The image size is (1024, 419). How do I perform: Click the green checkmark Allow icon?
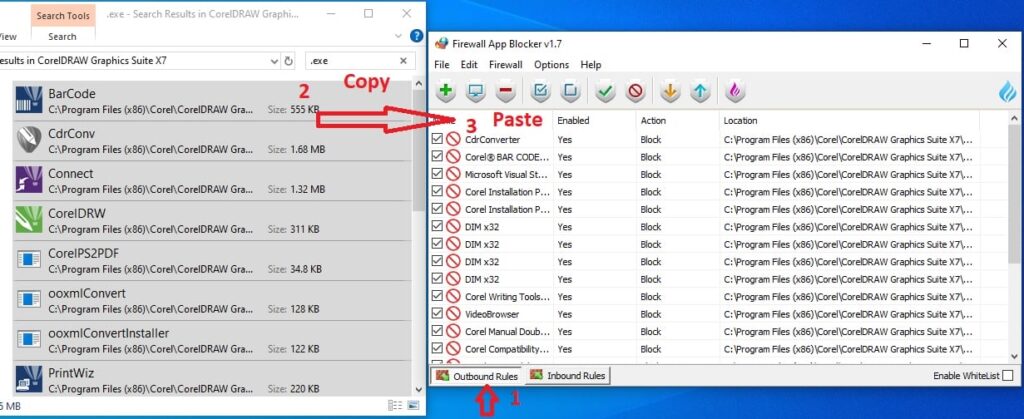tap(605, 91)
